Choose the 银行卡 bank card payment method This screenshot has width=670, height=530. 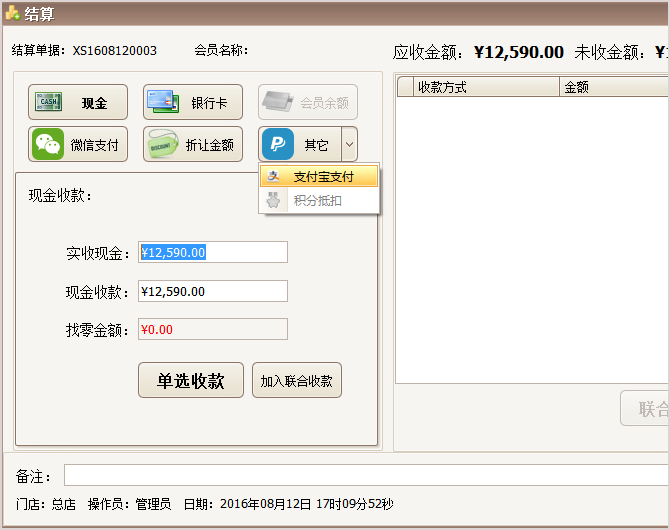click(x=193, y=102)
